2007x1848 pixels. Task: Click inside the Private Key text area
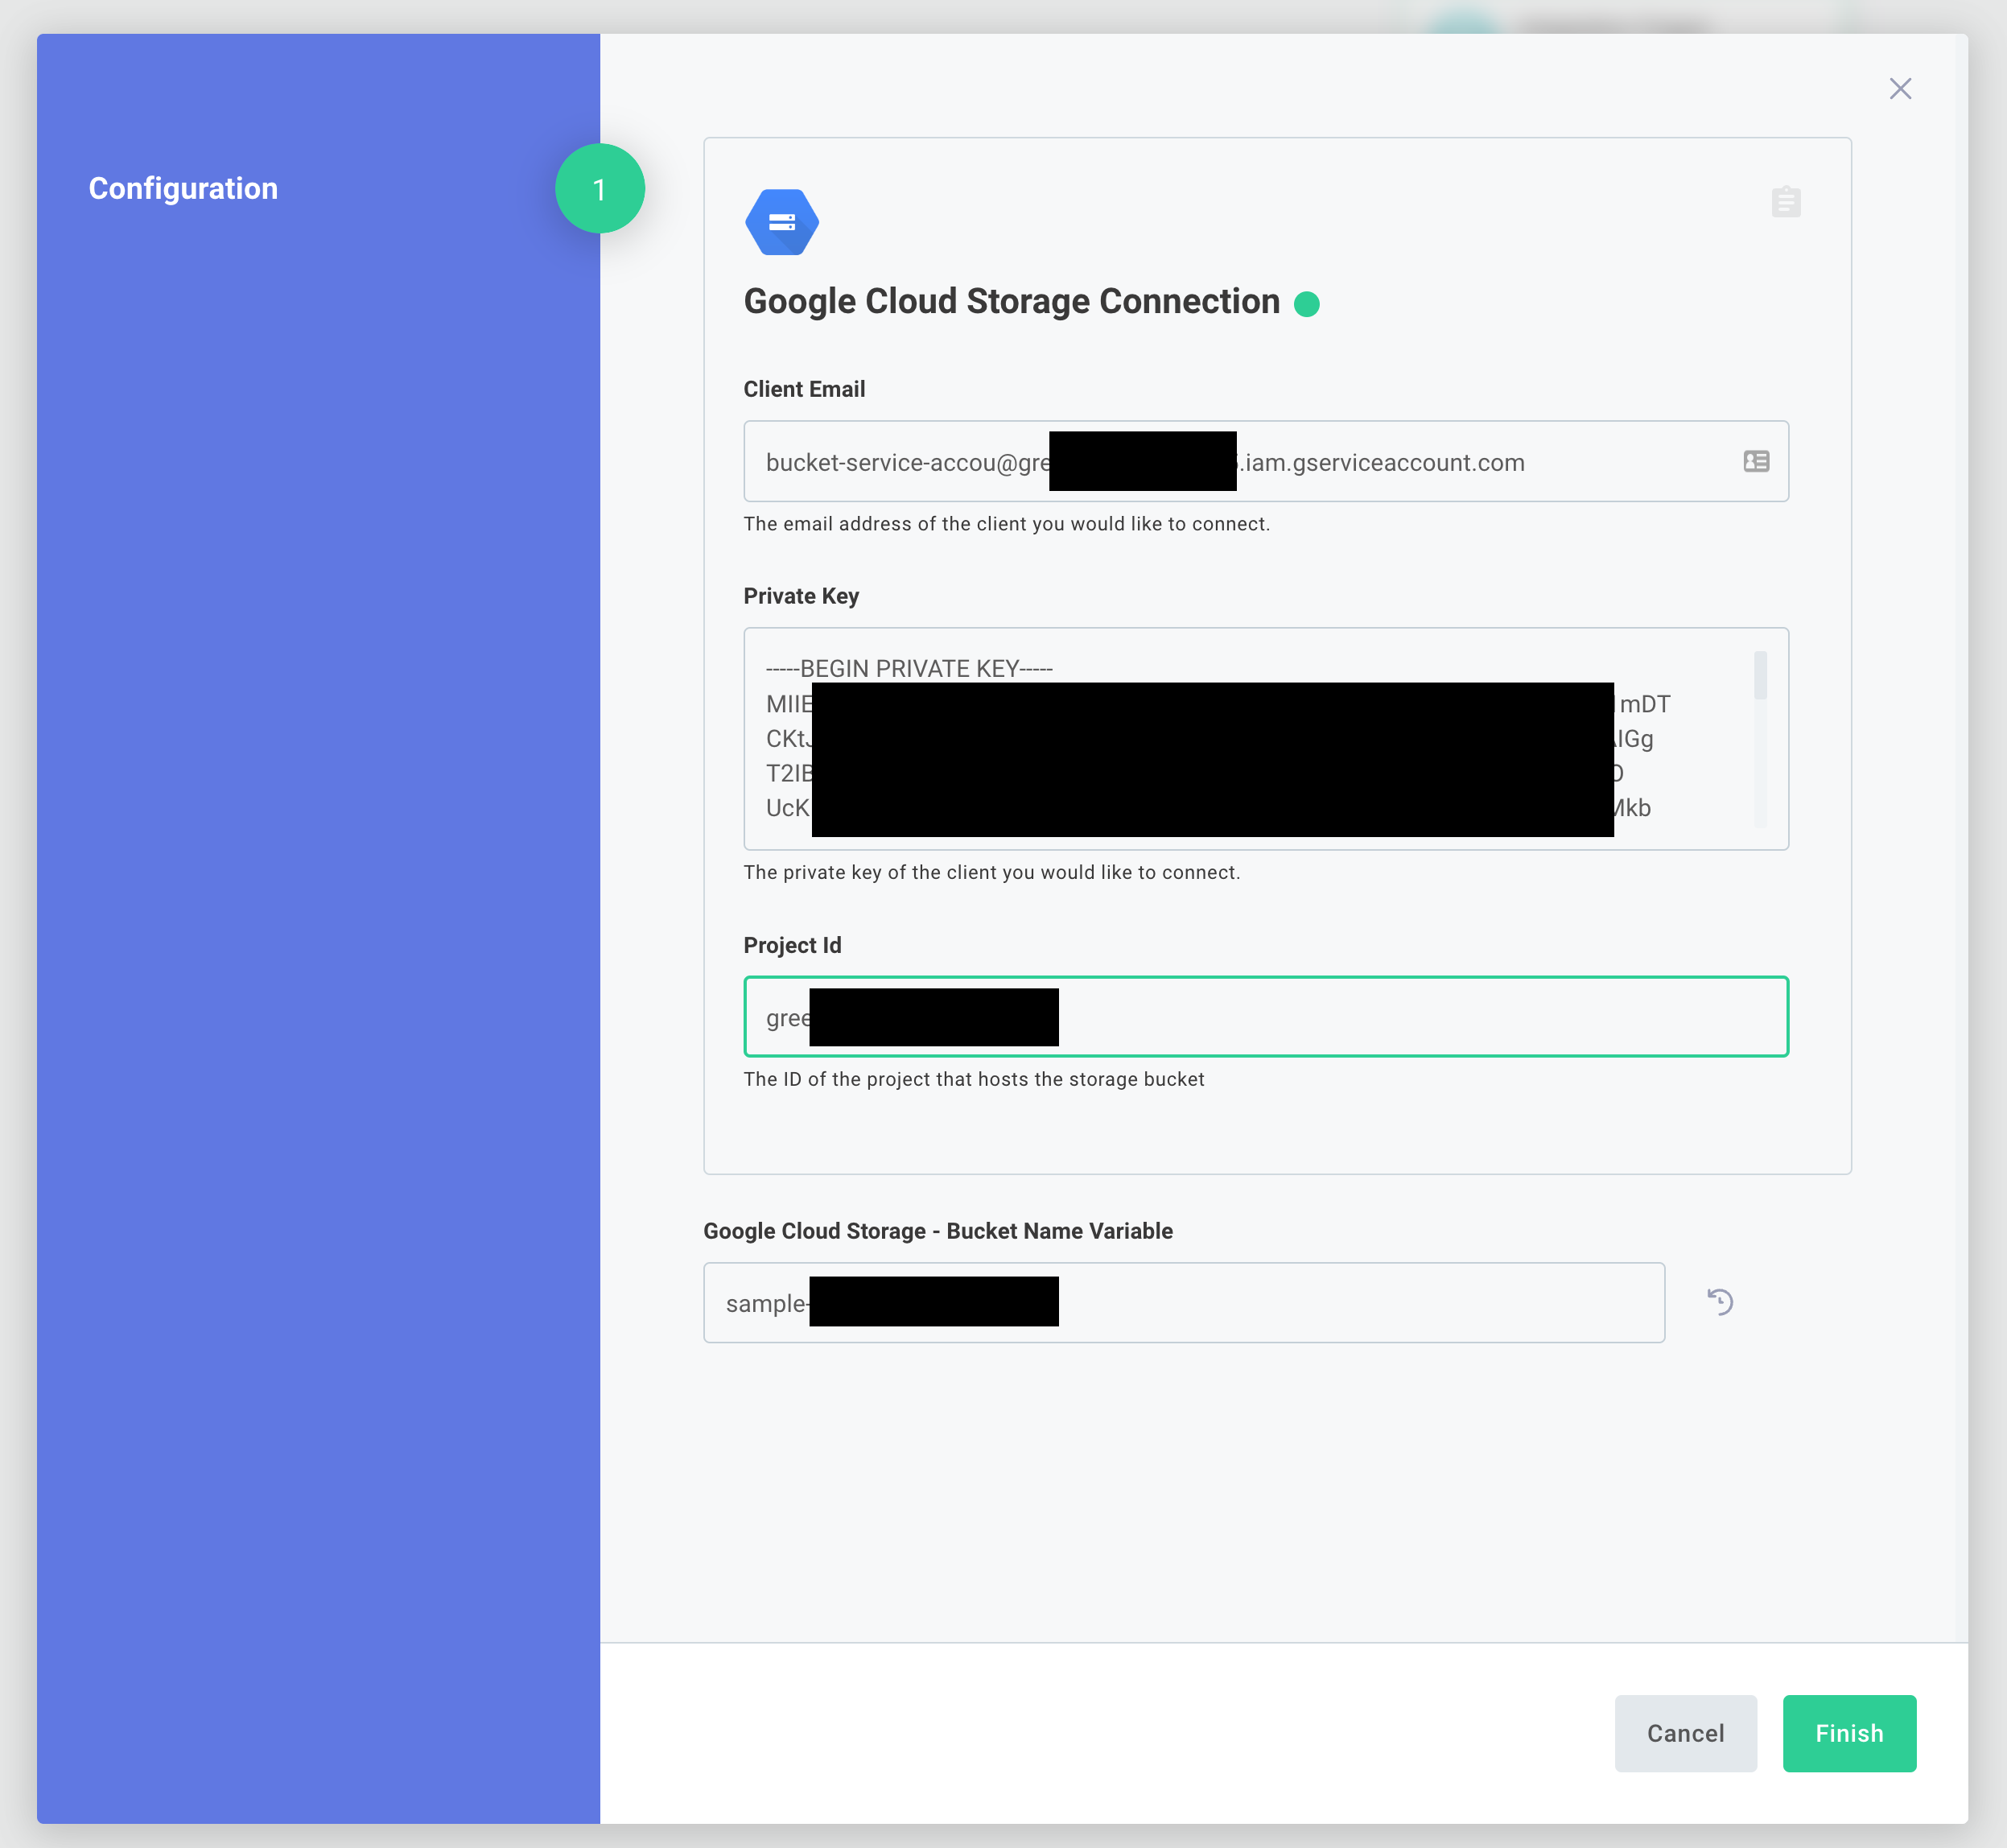[1266, 739]
